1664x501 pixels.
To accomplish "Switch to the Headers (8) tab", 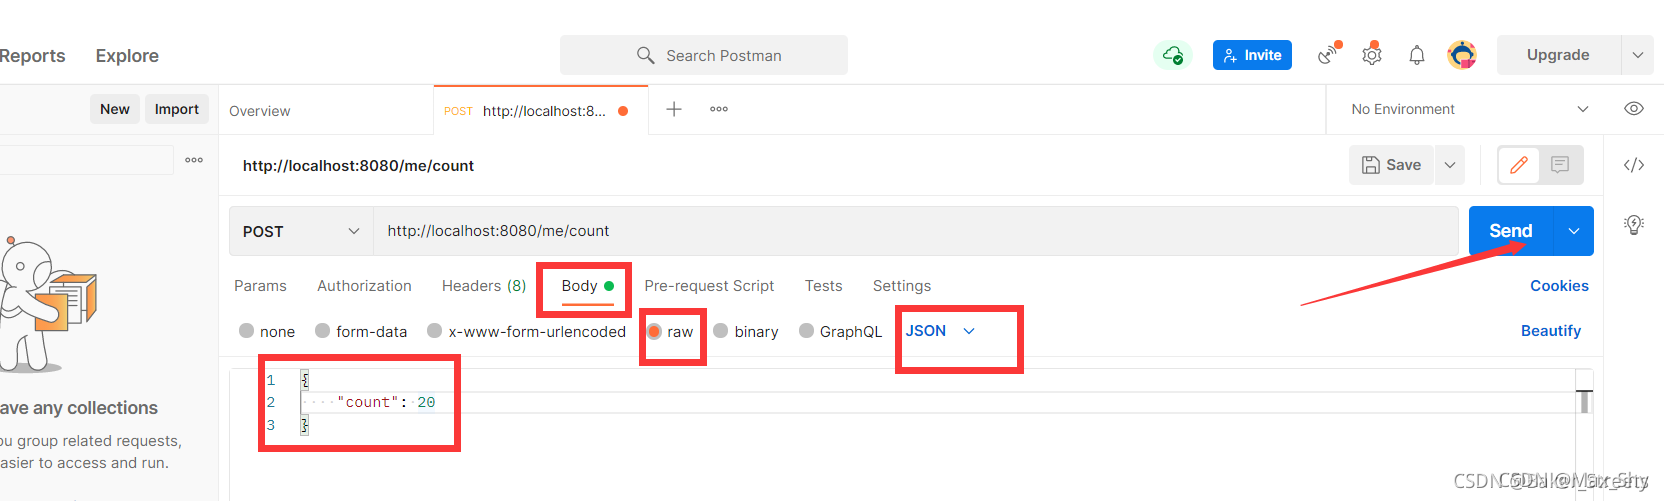I will click(484, 286).
